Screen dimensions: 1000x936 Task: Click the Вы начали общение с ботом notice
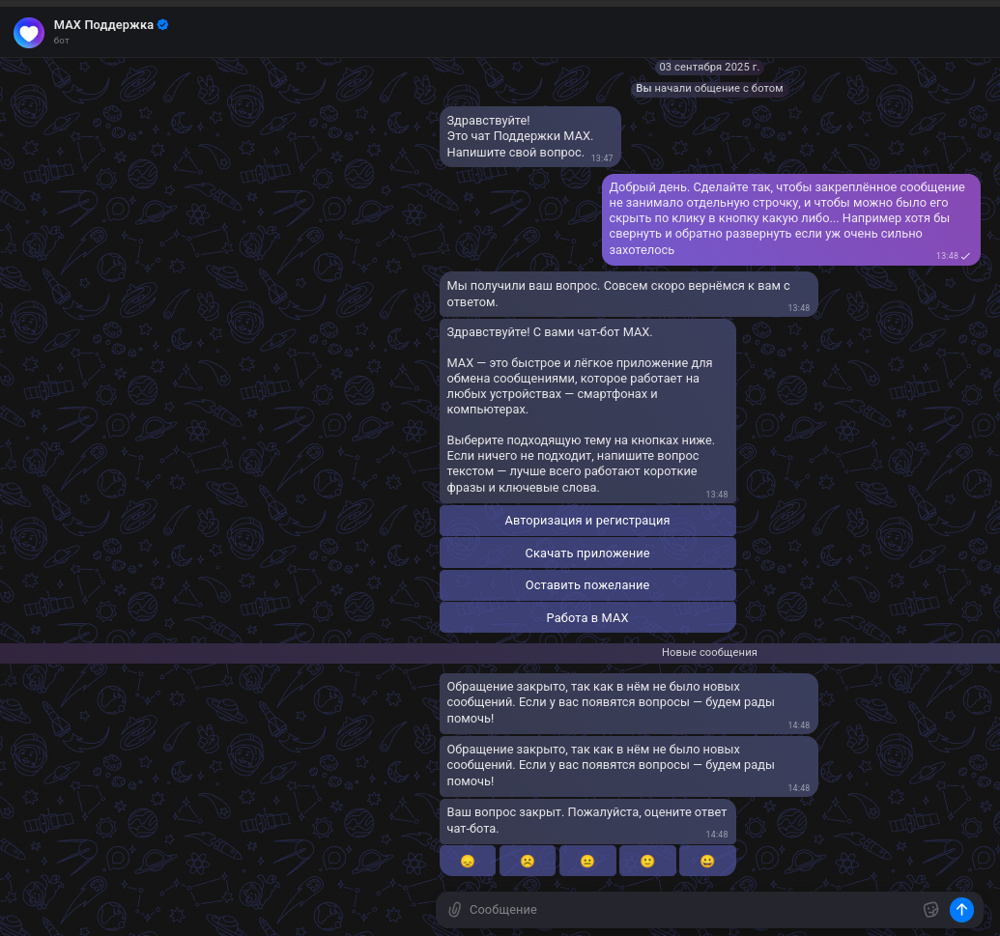click(709, 88)
